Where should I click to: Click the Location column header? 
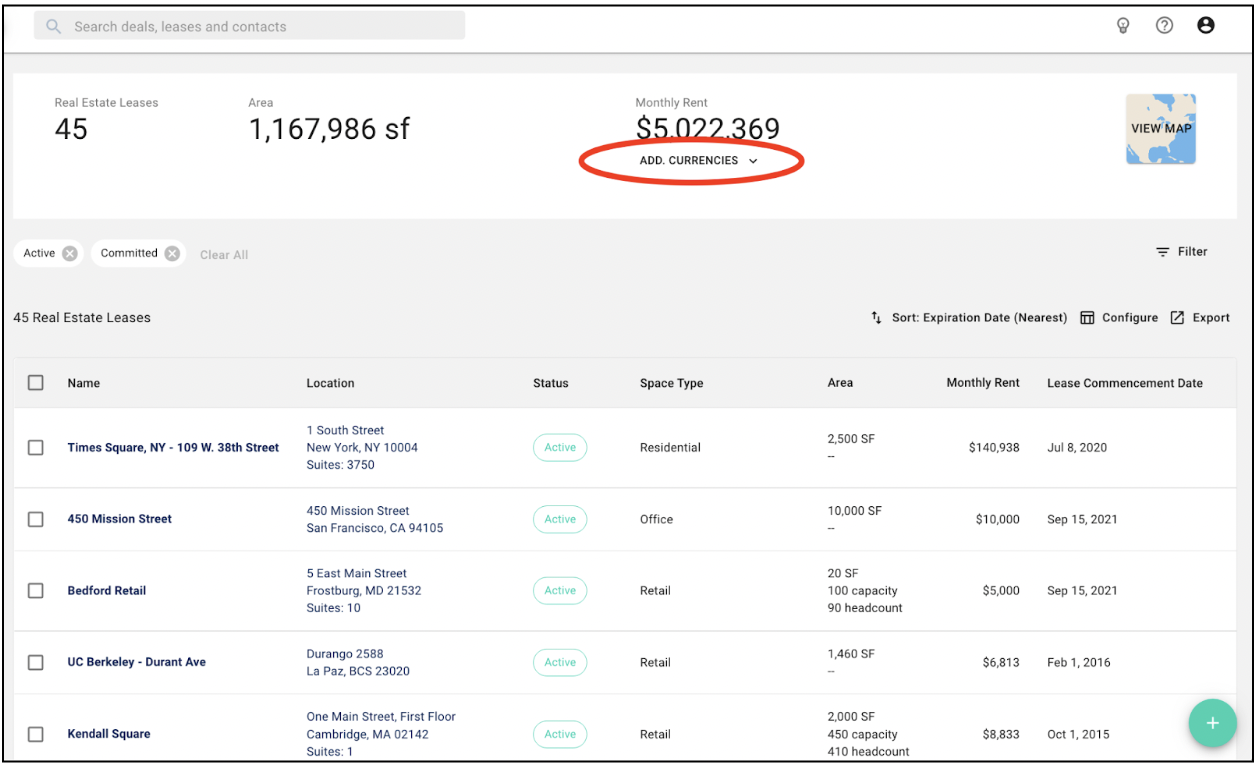coord(330,383)
